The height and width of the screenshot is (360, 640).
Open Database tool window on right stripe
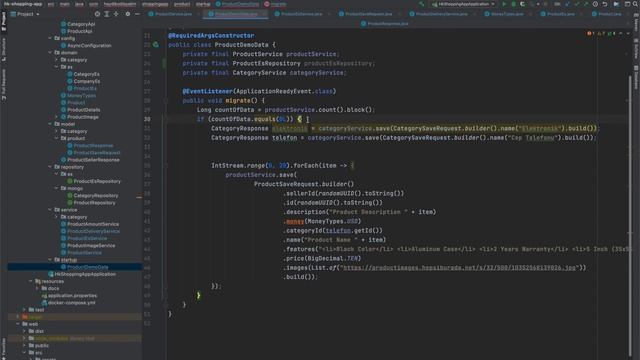tap(636, 77)
